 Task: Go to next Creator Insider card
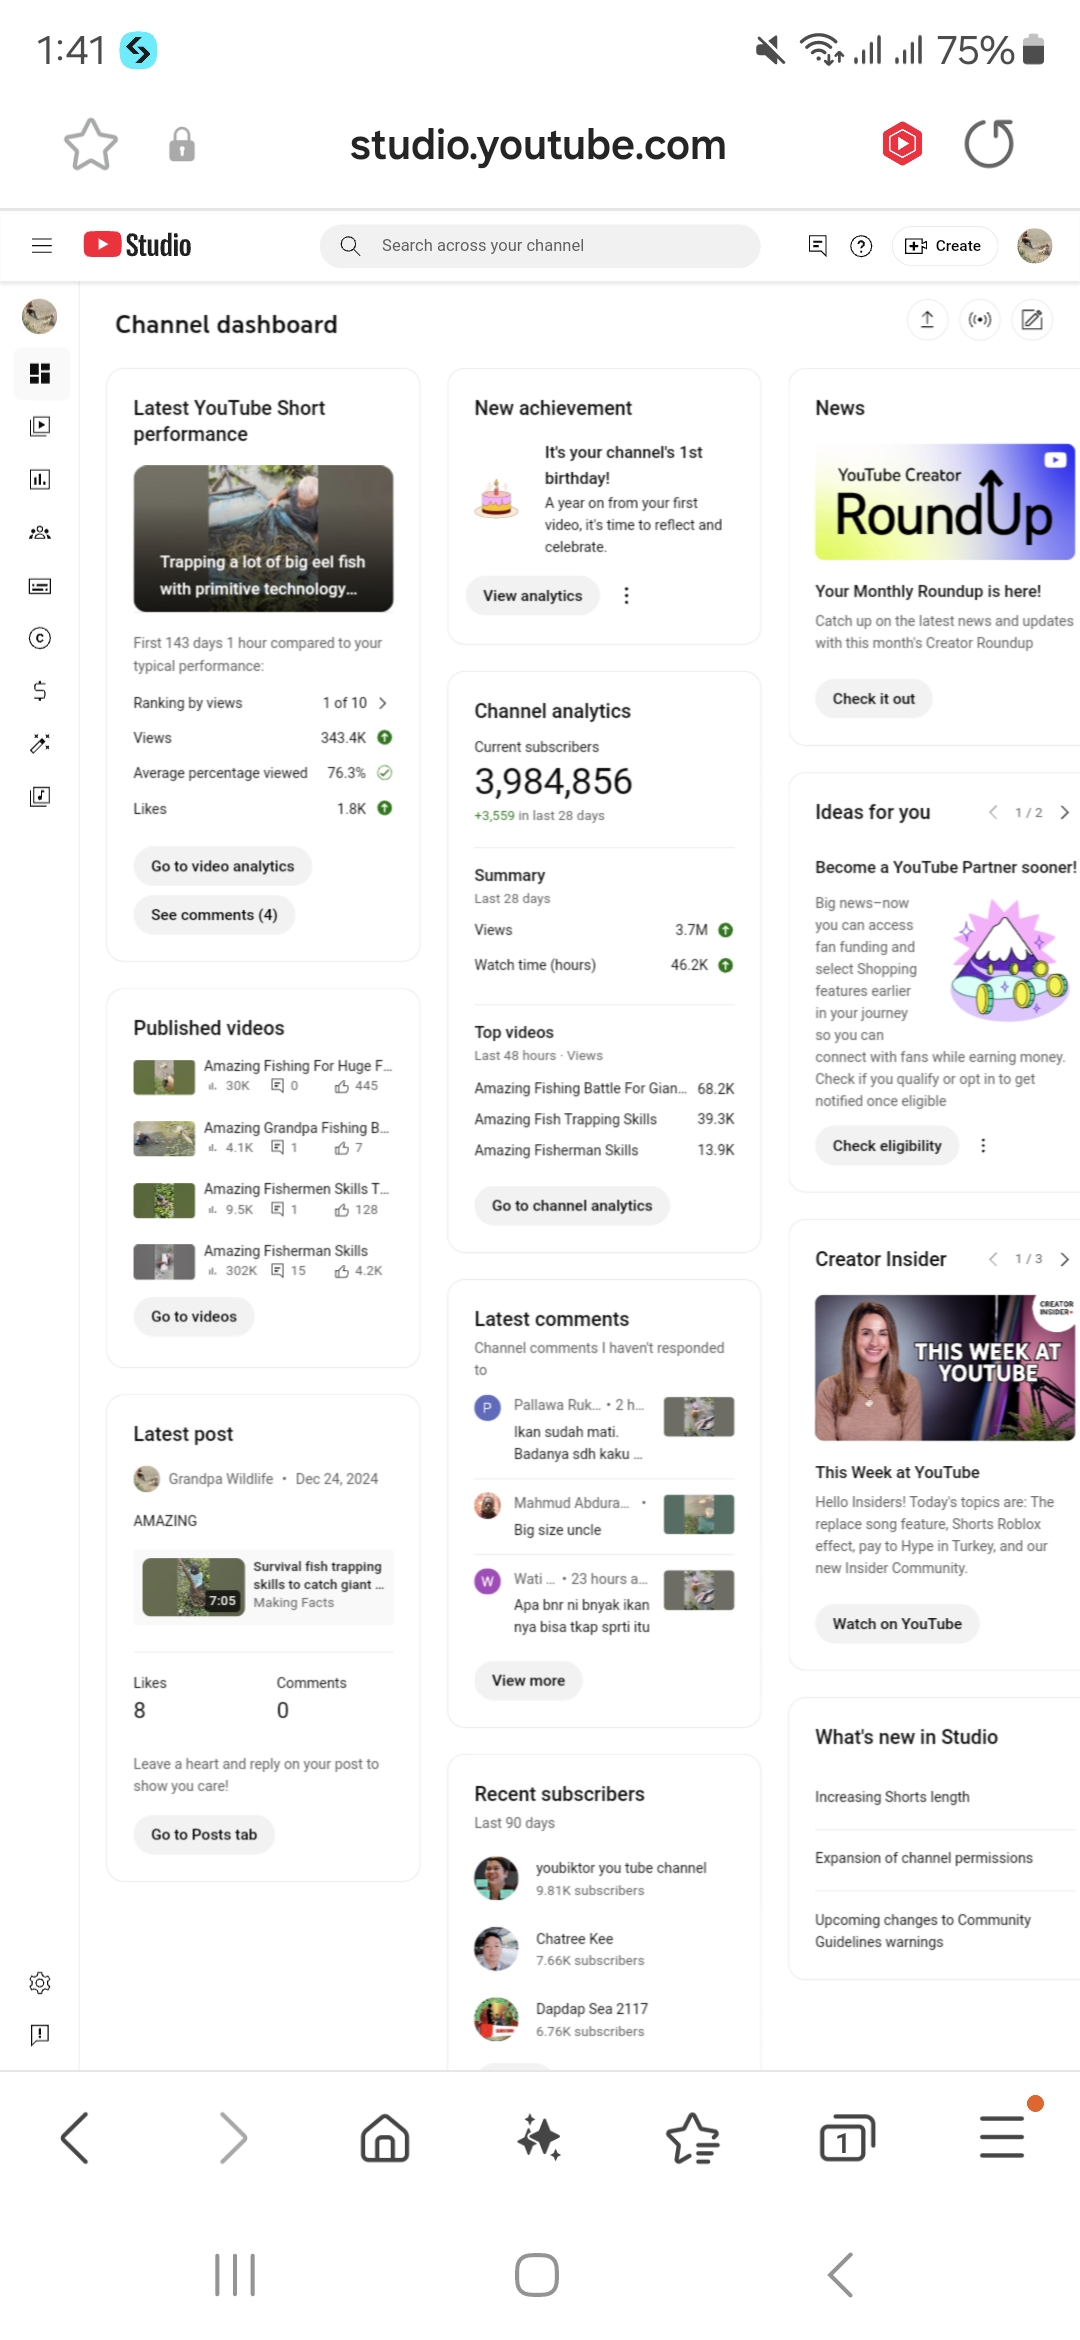coord(1065,1259)
